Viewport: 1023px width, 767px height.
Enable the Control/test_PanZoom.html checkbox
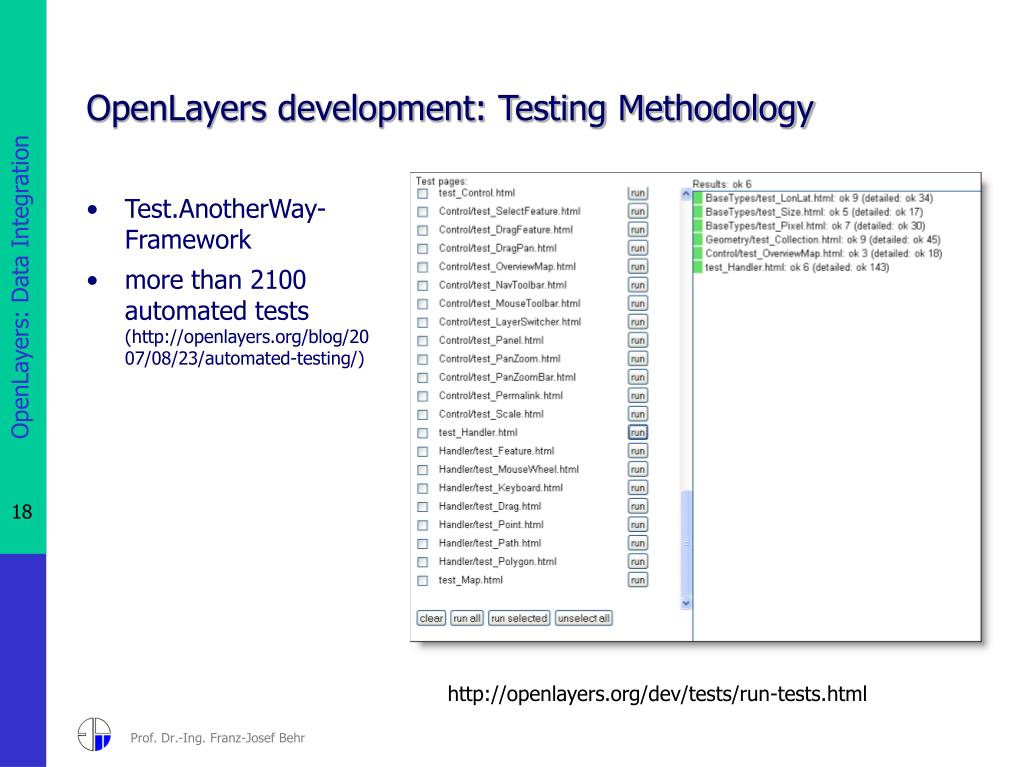(x=423, y=359)
